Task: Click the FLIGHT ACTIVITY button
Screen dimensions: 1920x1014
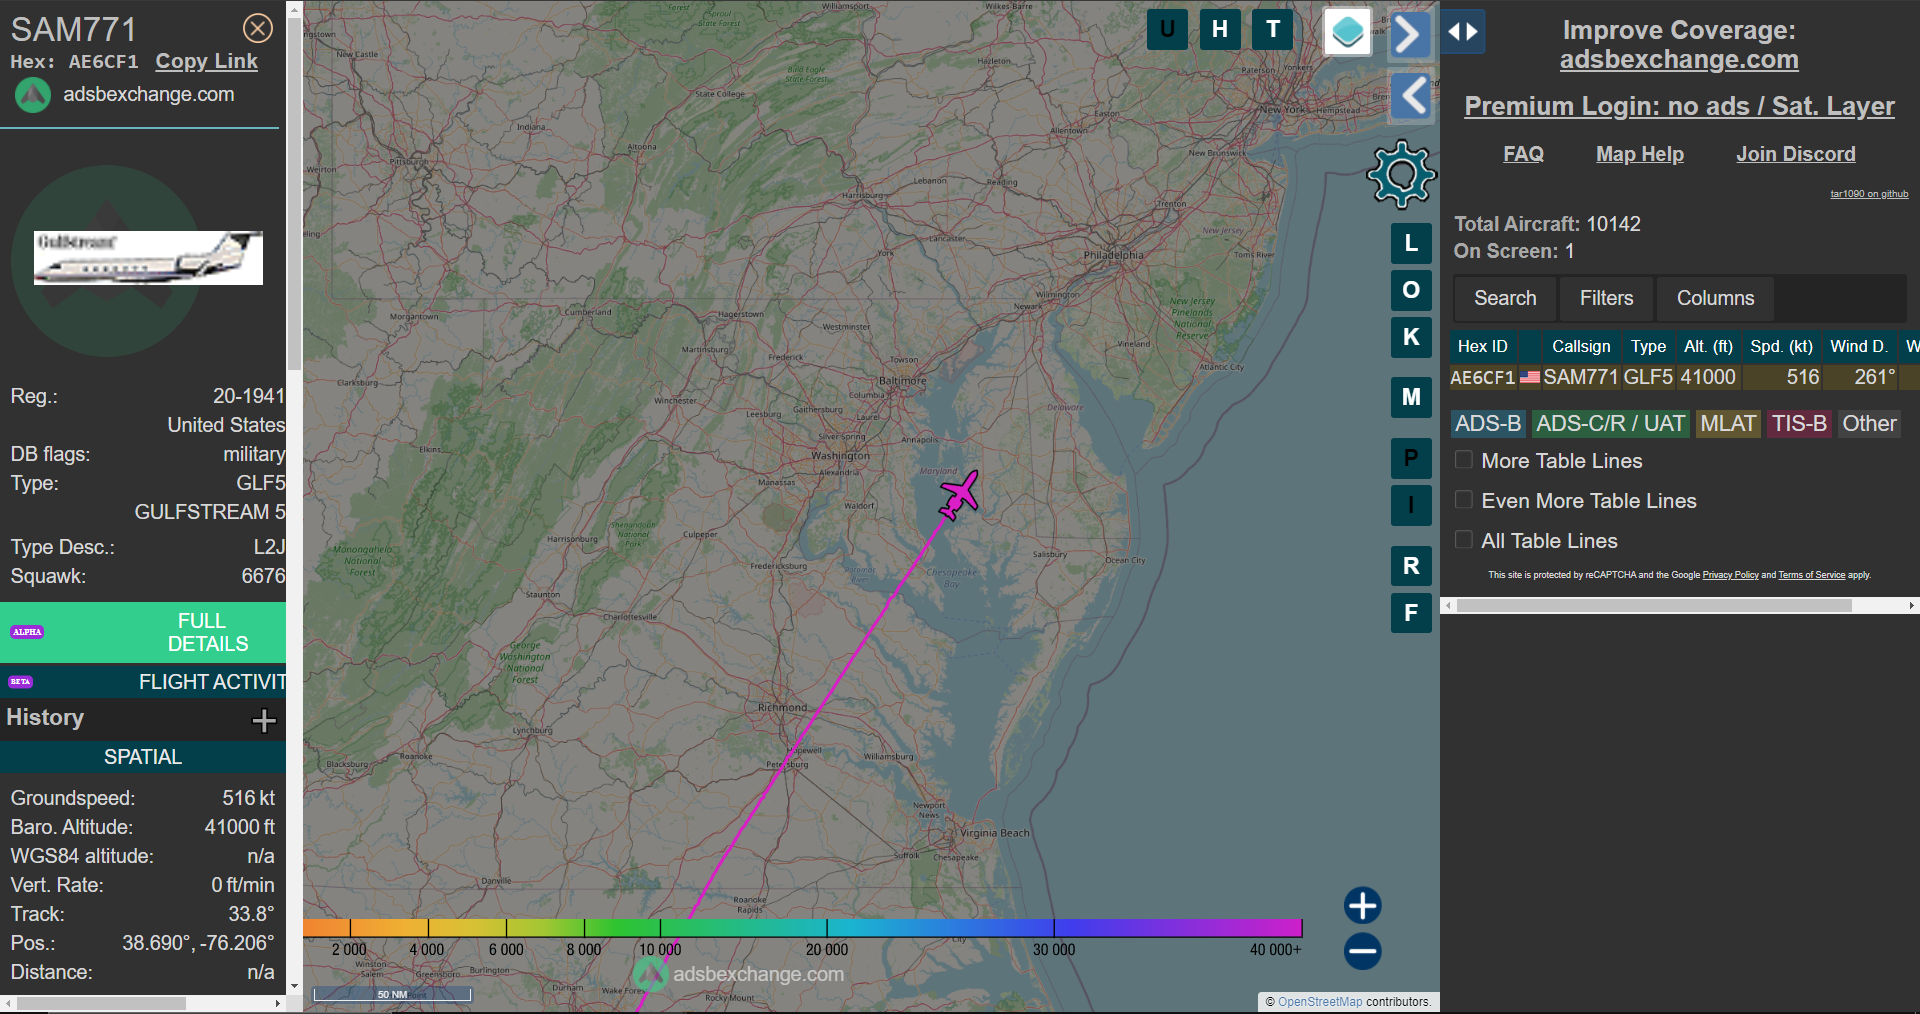Action: (143, 682)
